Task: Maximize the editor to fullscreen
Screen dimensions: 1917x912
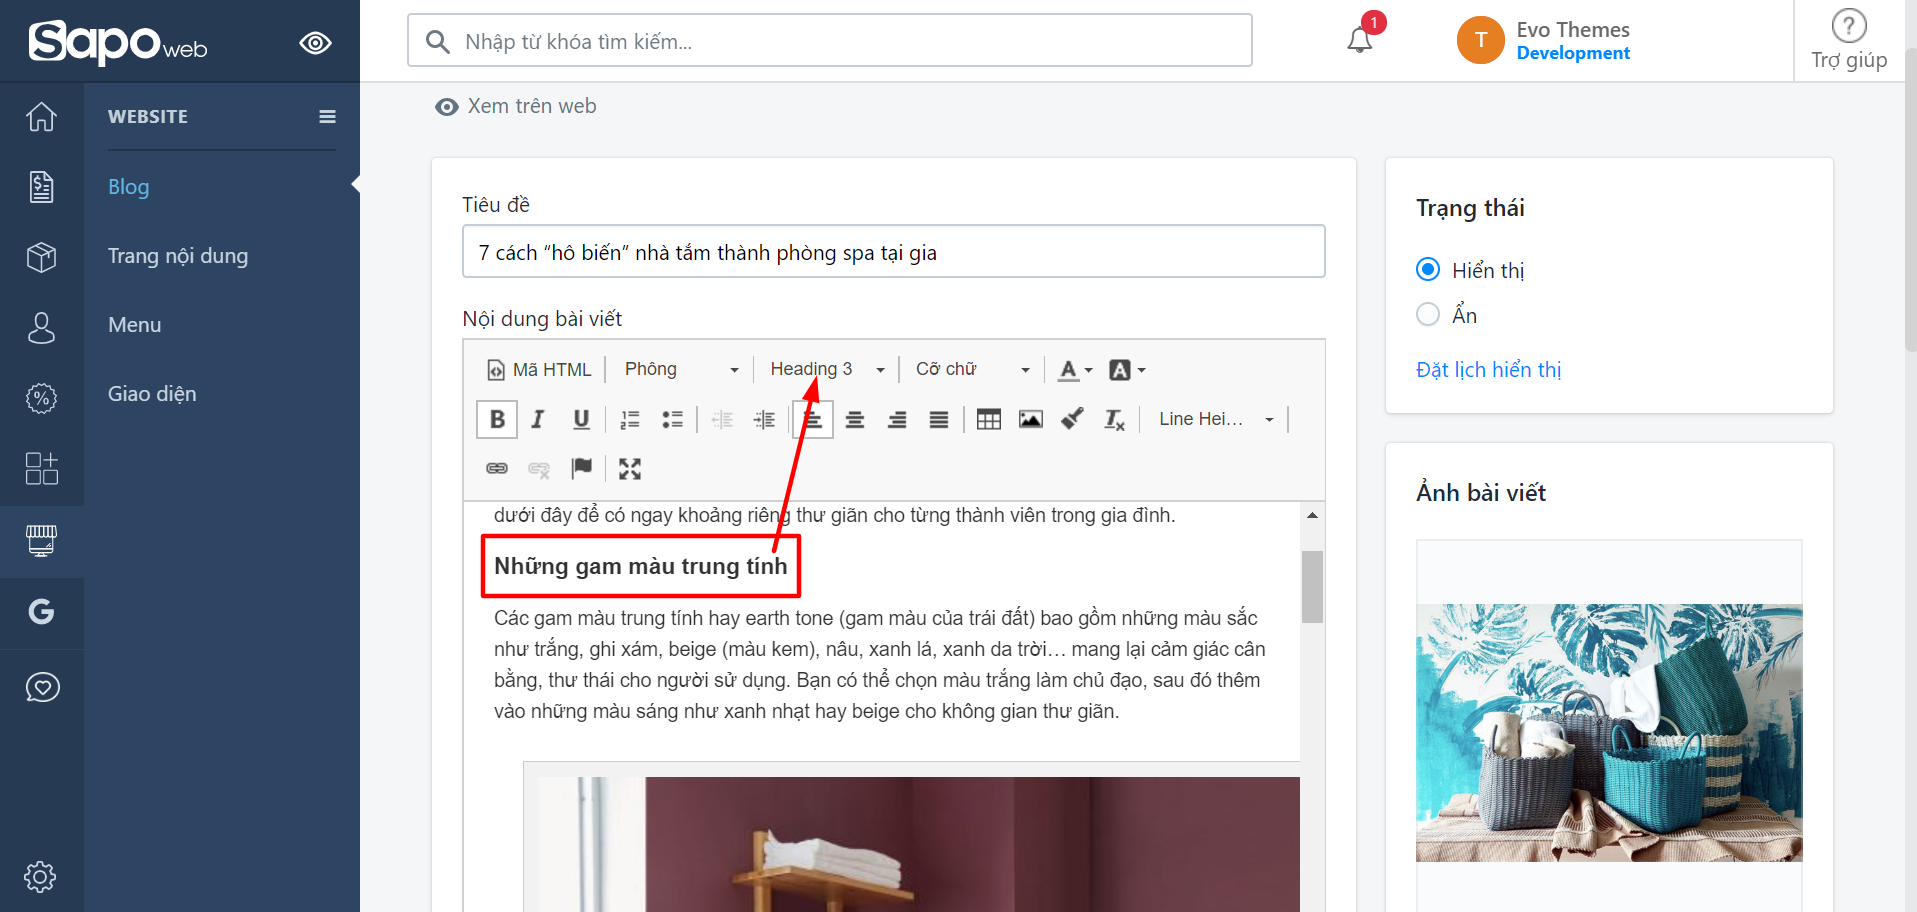Action: [630, 468]
